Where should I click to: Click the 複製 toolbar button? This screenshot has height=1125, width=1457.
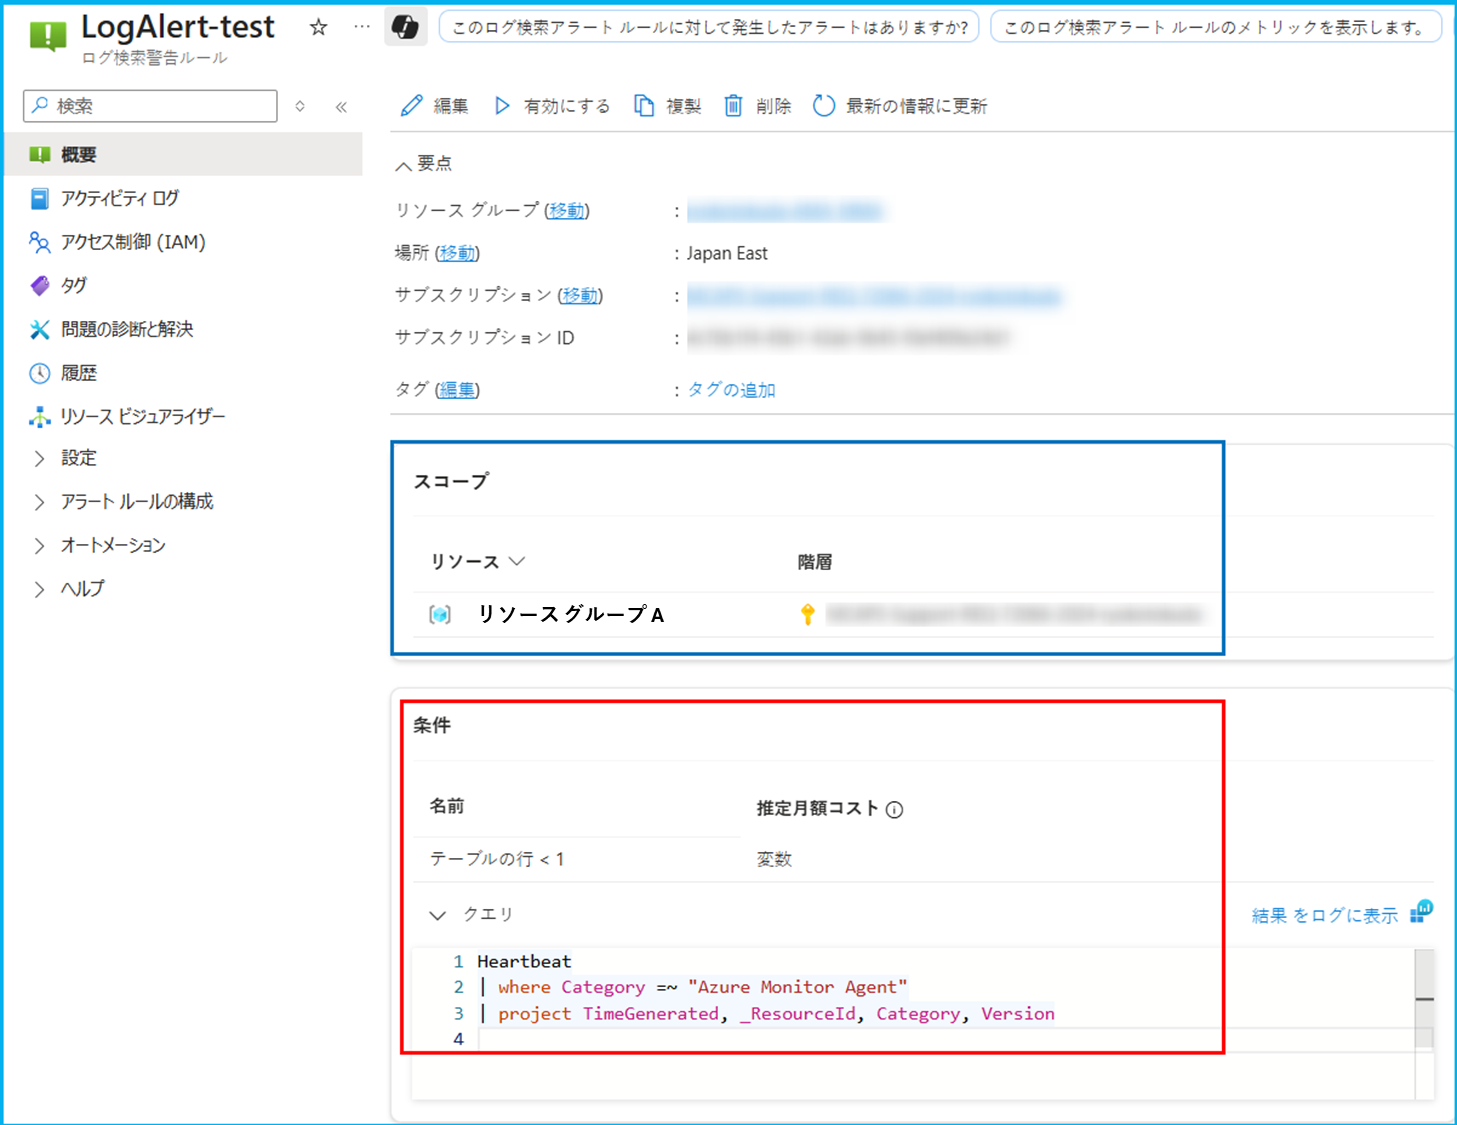click(x=668, y=106)
